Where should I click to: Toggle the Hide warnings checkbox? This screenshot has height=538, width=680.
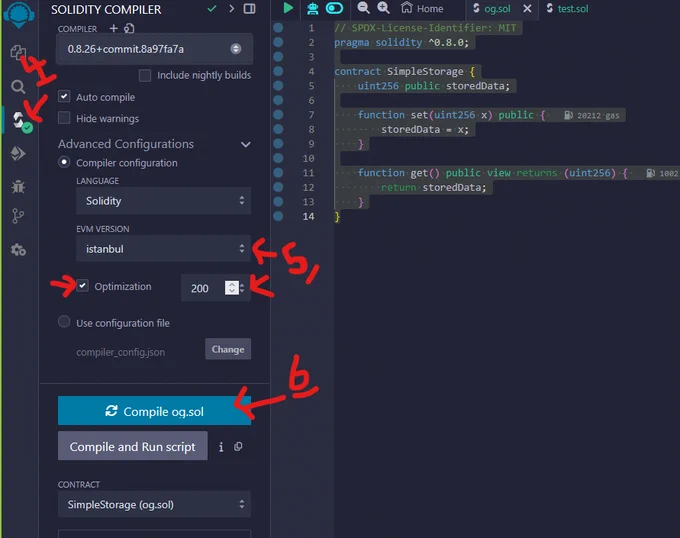point(64,117)
